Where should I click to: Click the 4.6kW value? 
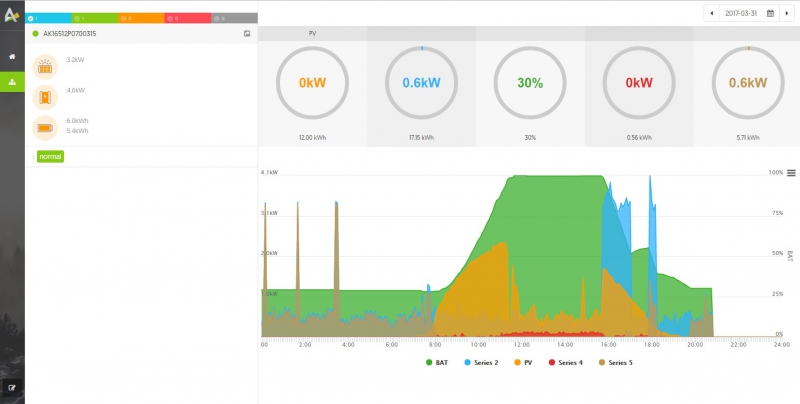coord(76,90)
